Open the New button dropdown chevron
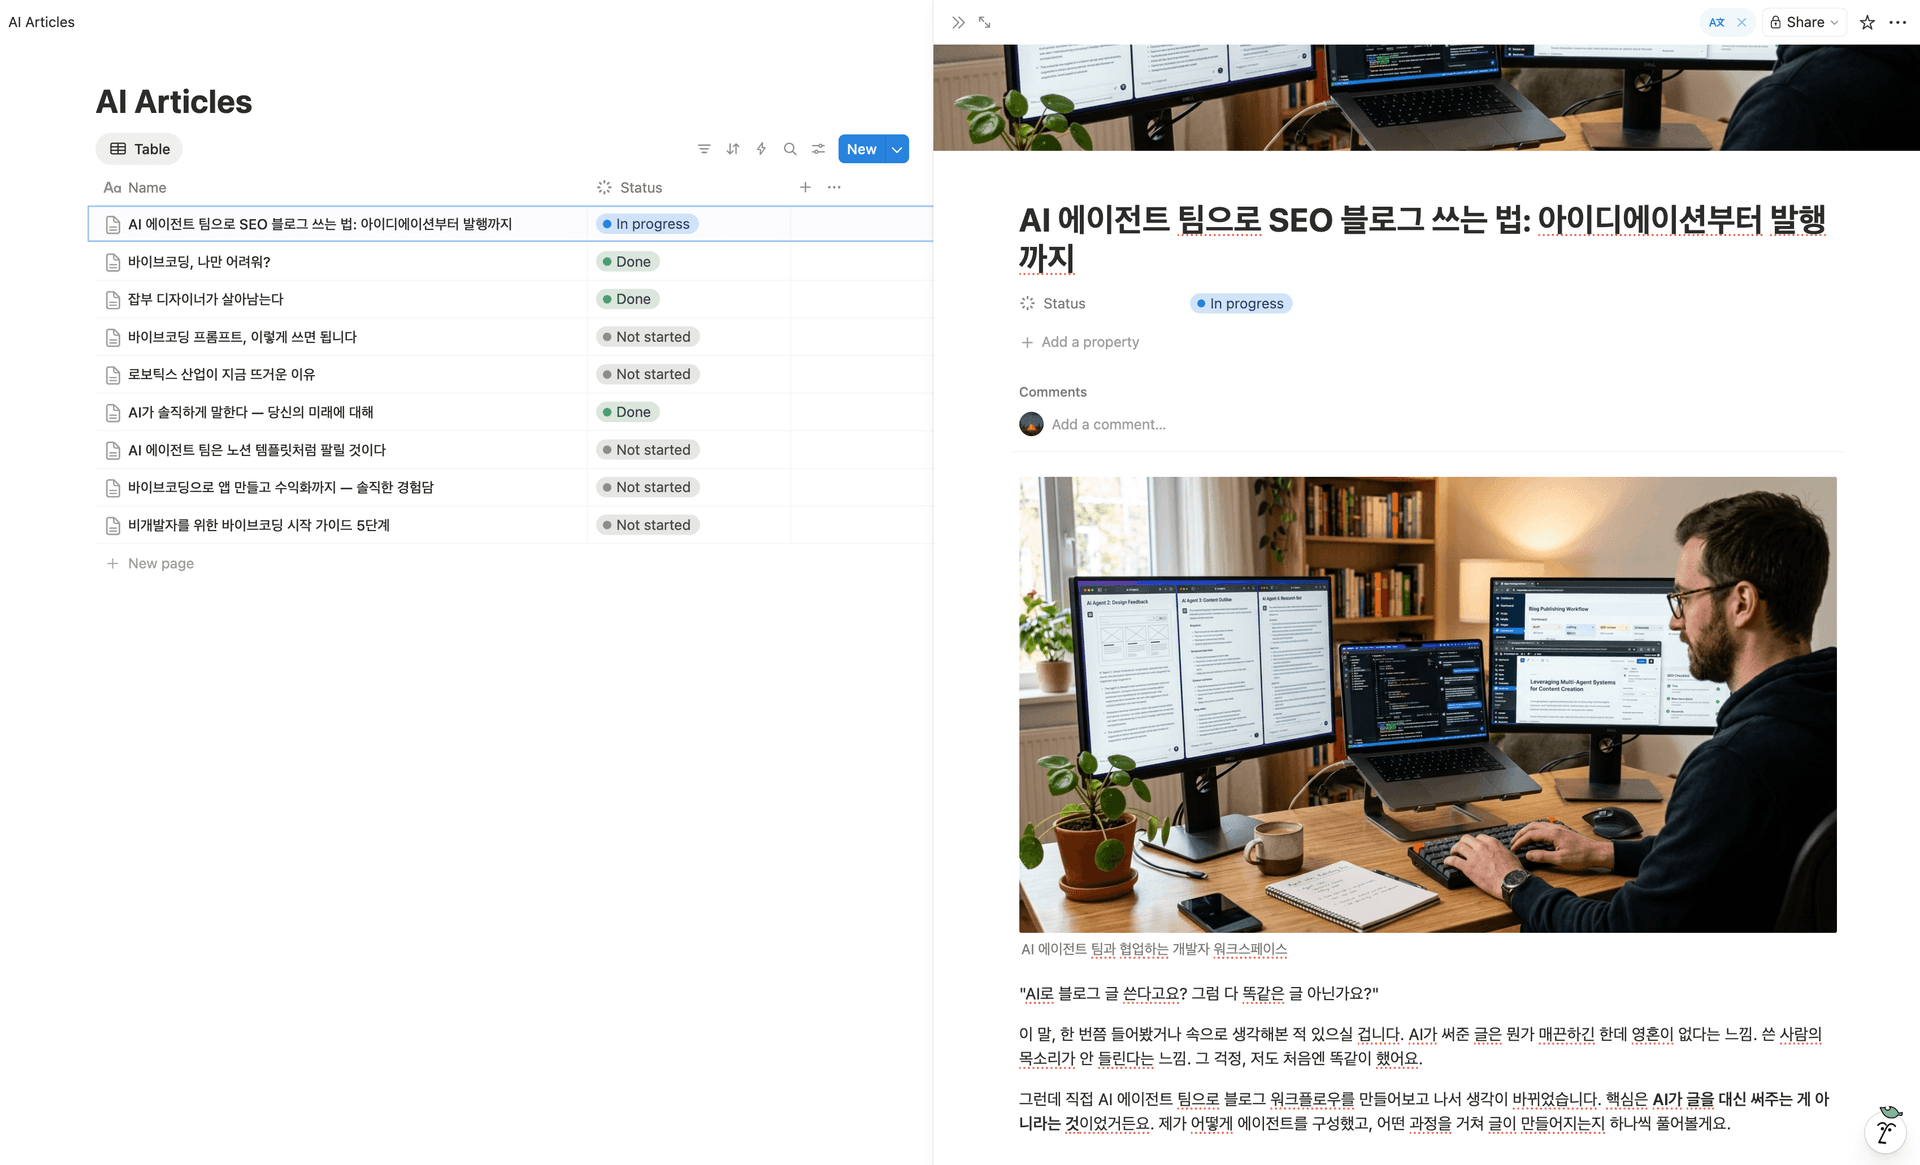This screenshot has height=1165, width=1920. 895,148
